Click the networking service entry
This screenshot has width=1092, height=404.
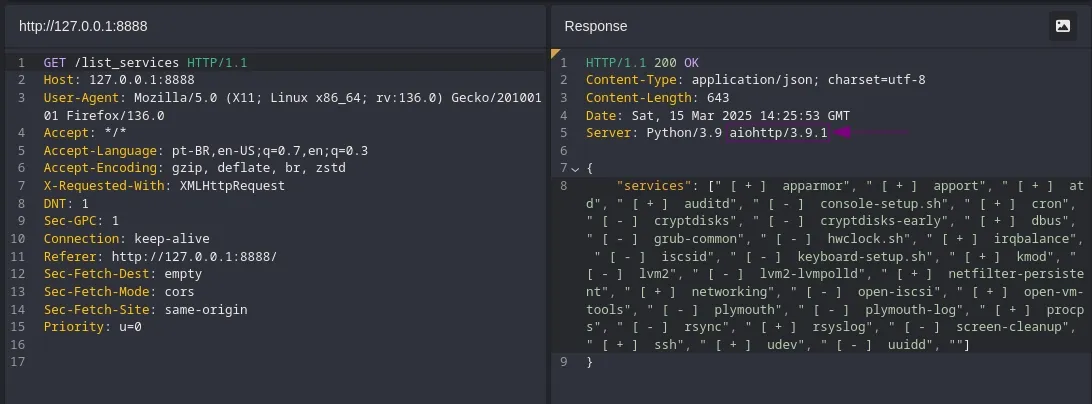coord(729,292)
